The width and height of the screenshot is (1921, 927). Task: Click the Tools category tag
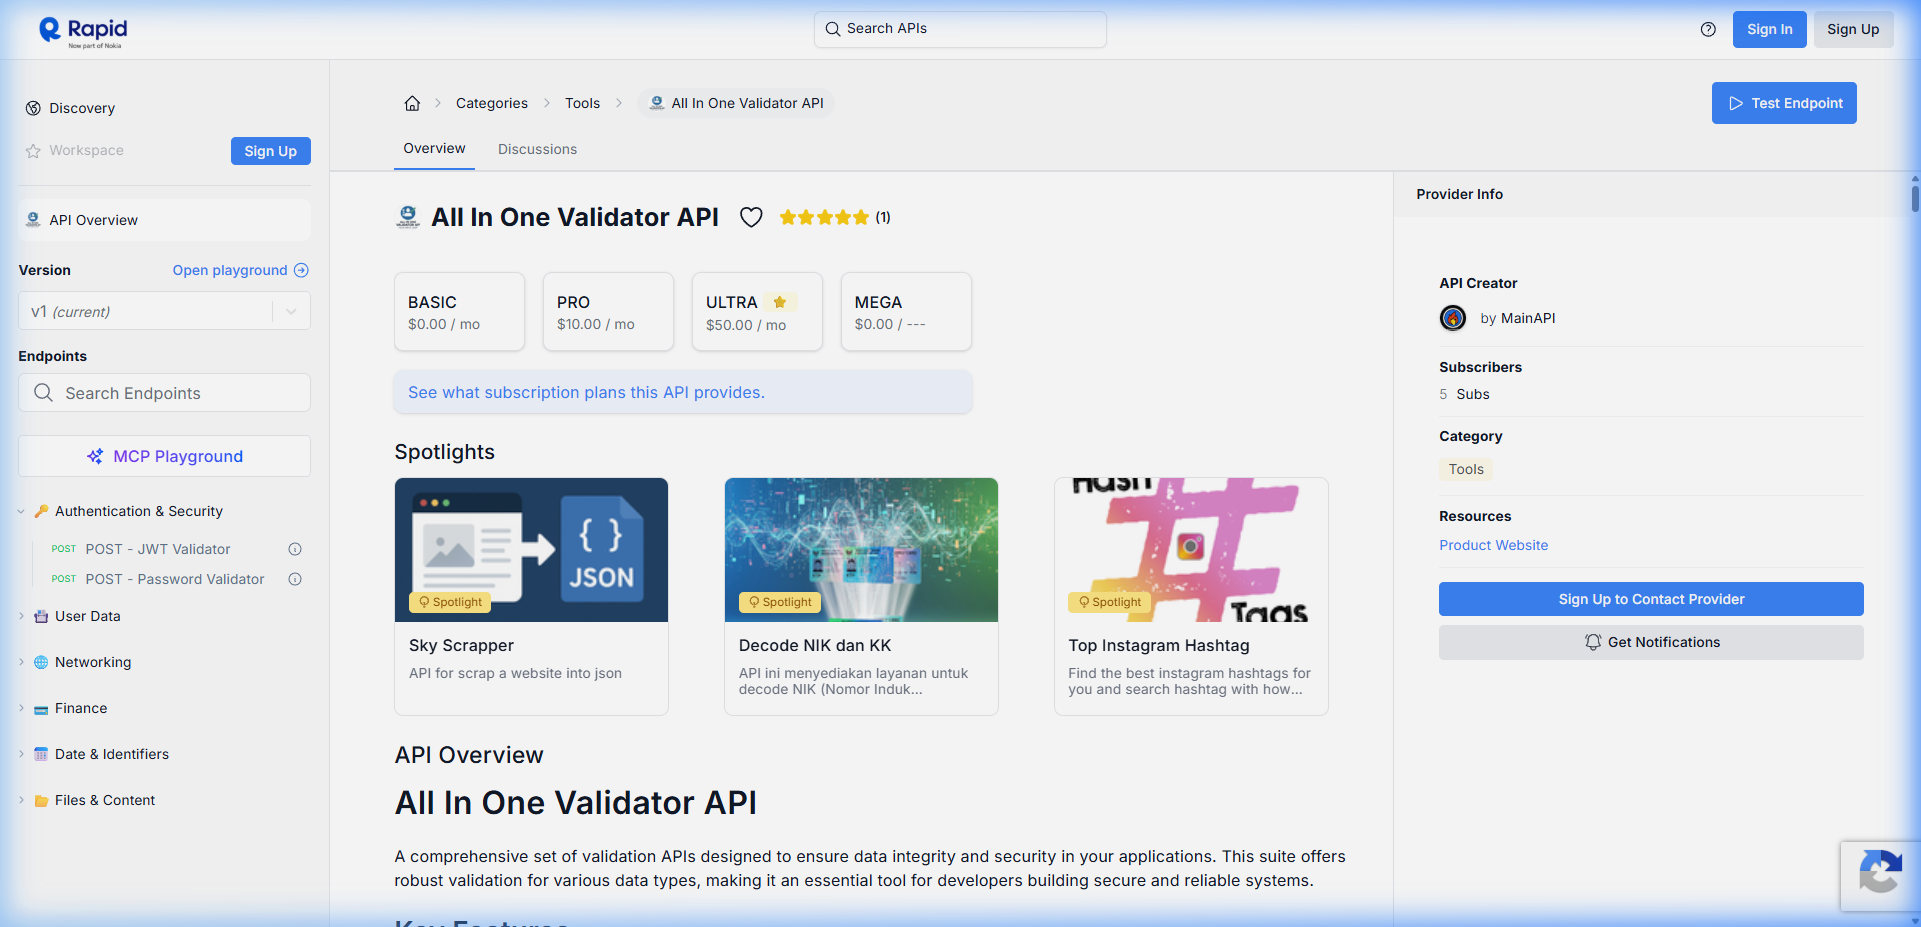tap(1466, 469)
